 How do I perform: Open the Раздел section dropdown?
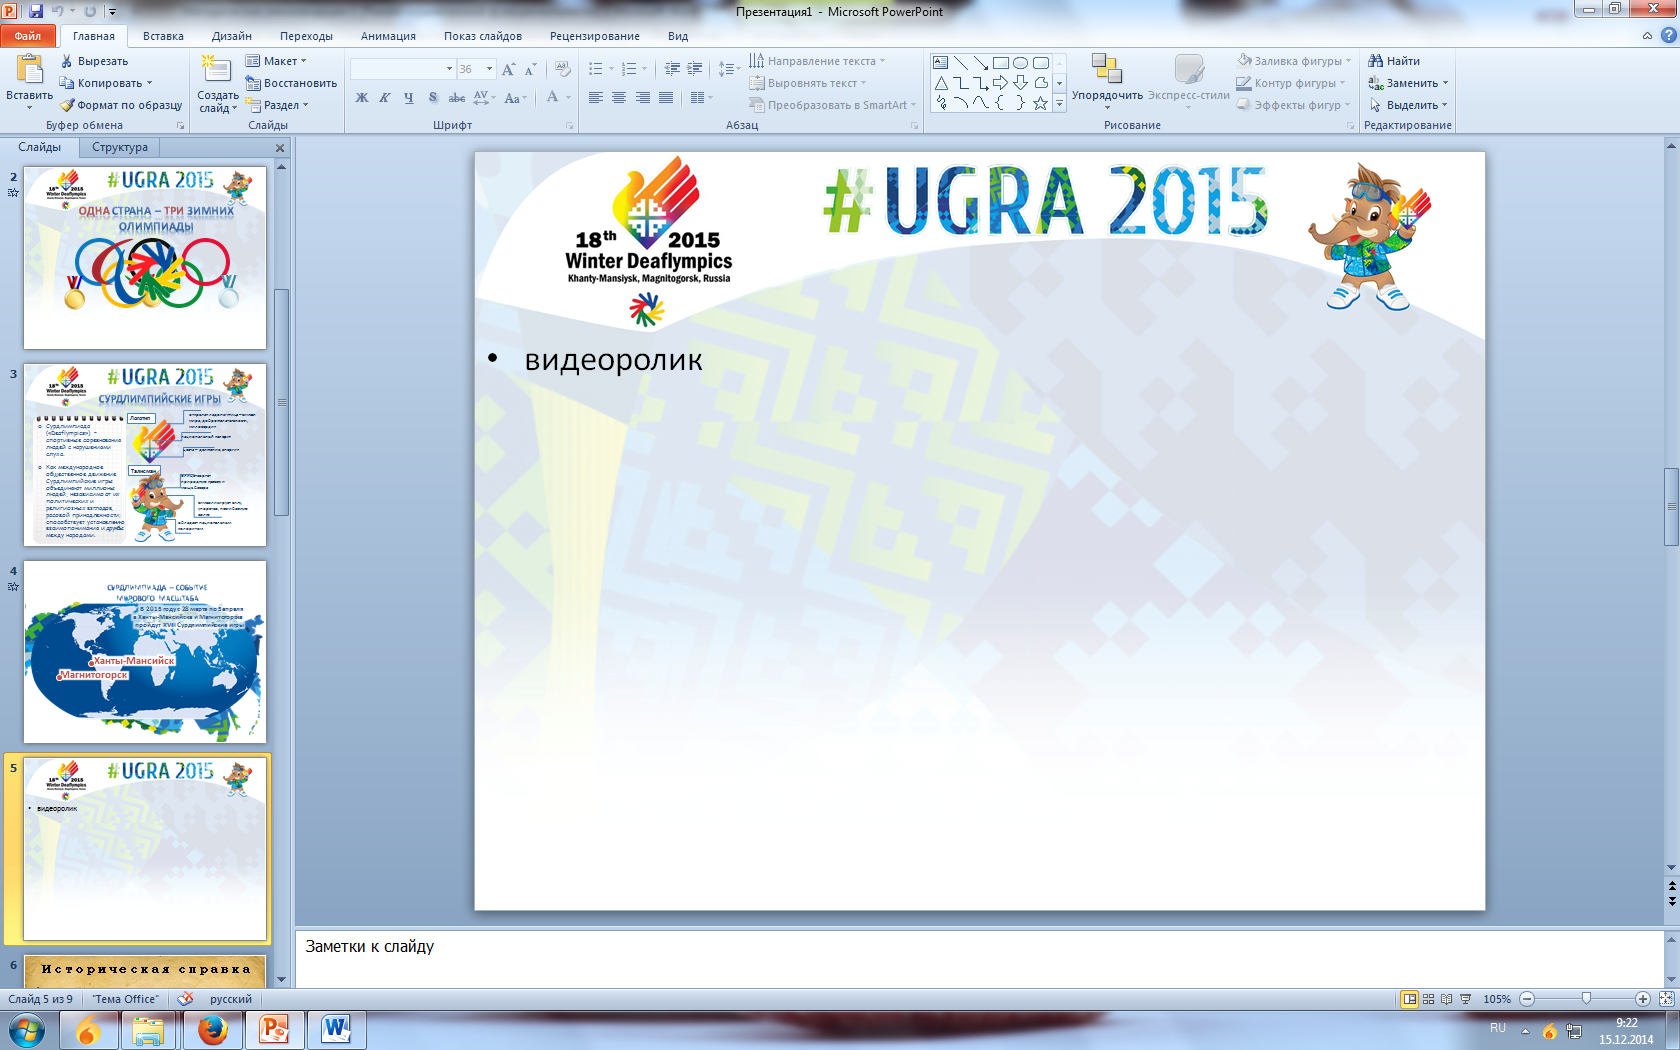277,105
